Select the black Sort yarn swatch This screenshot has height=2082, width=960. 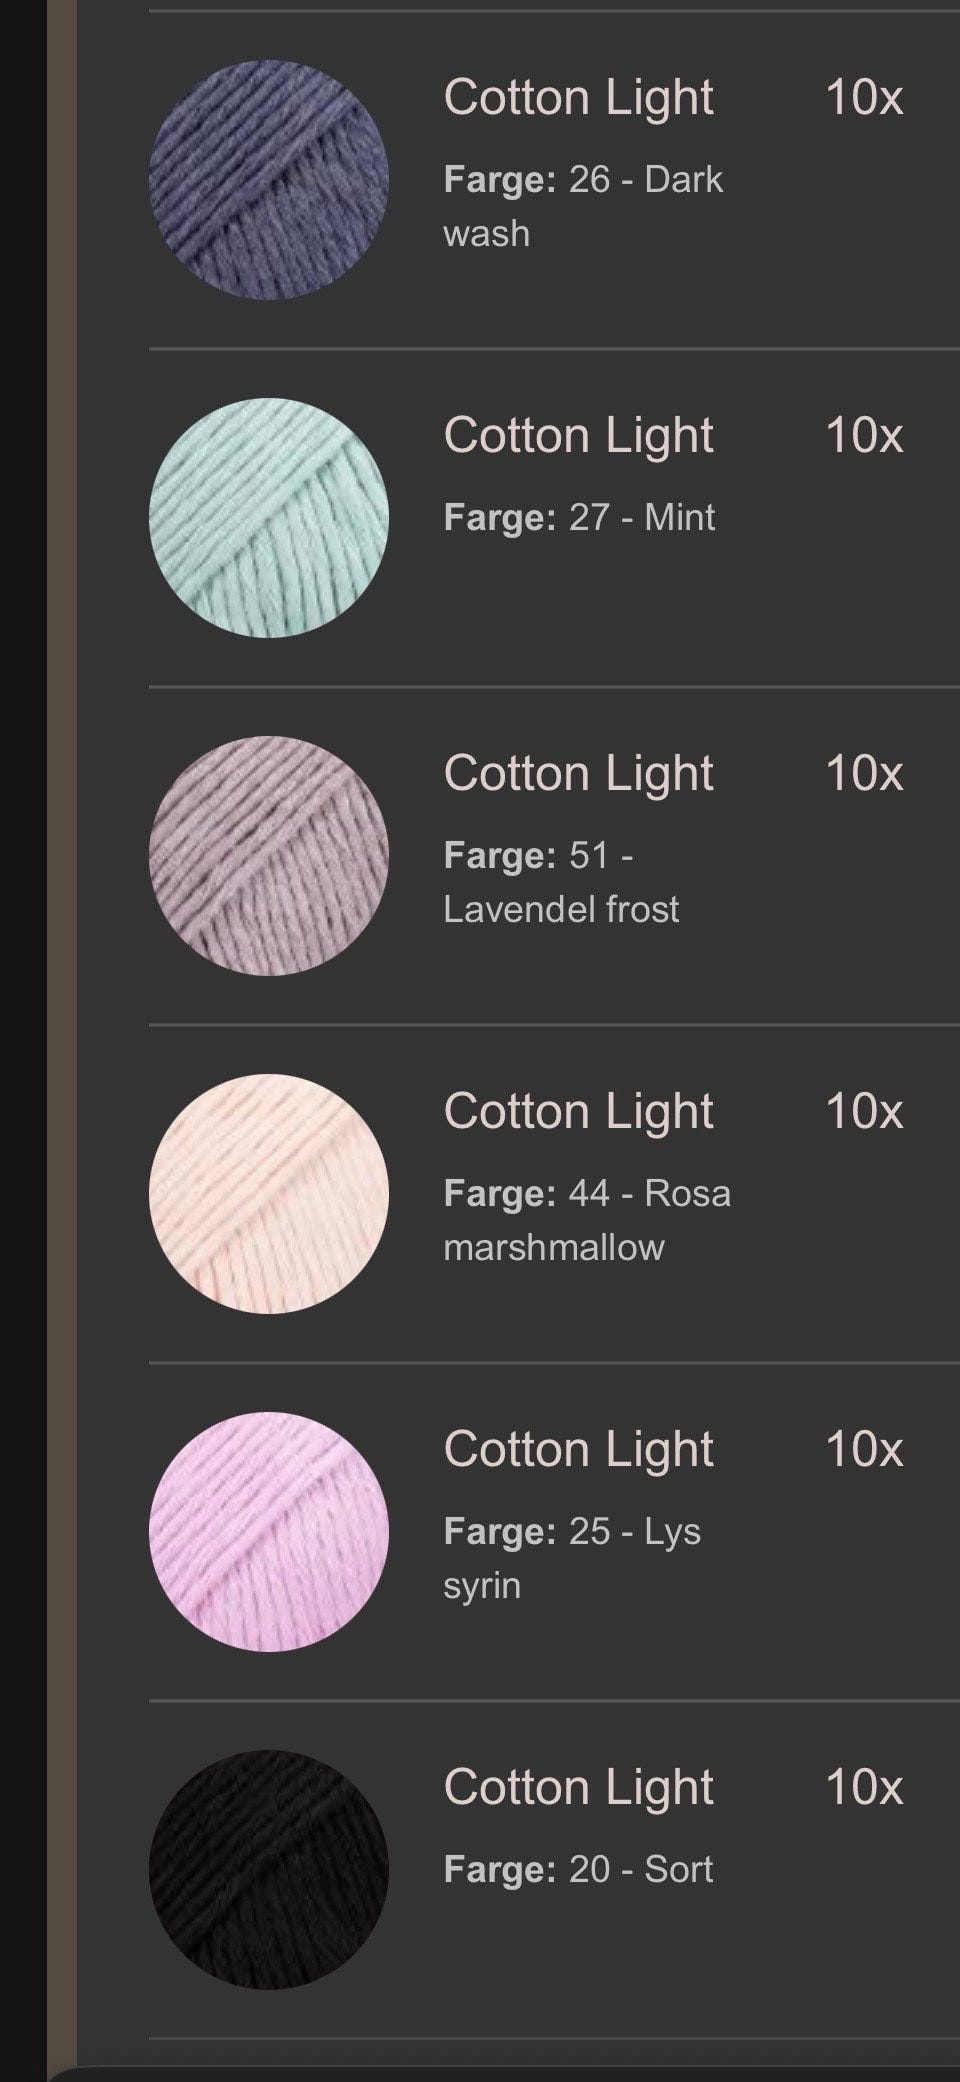click(x=269, y=1870)
